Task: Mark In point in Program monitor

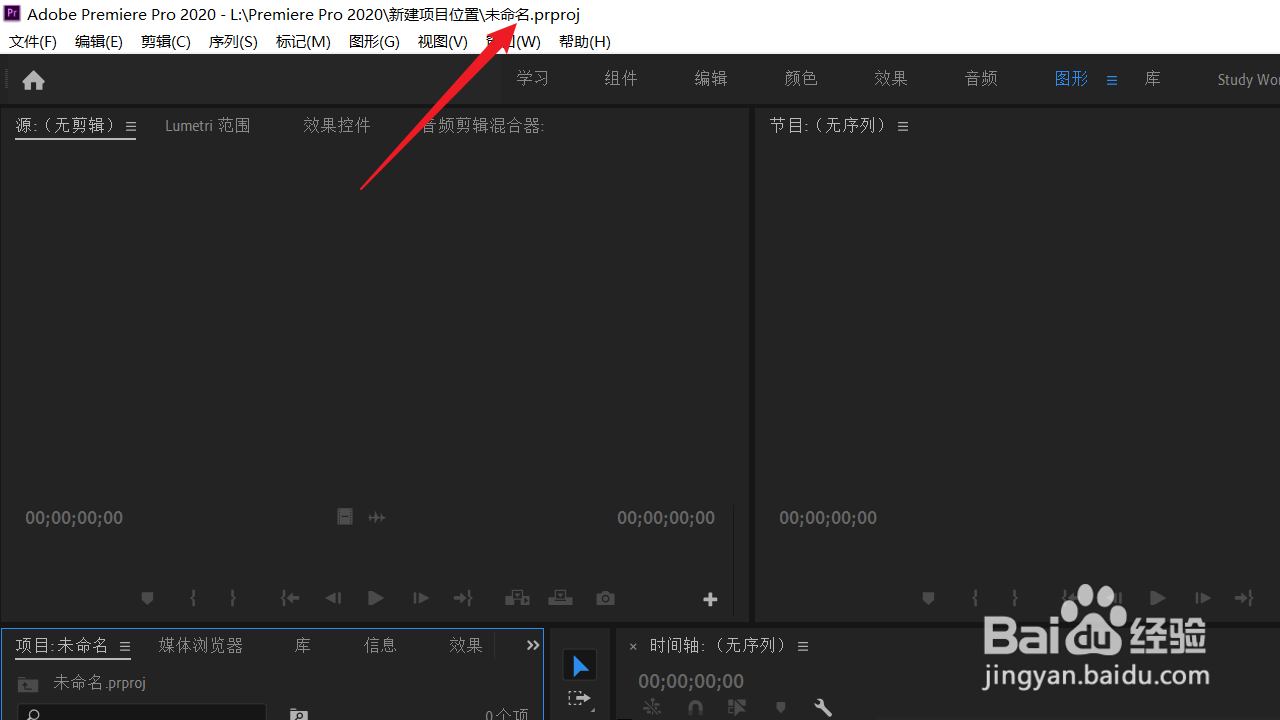Action: [975, 598]
